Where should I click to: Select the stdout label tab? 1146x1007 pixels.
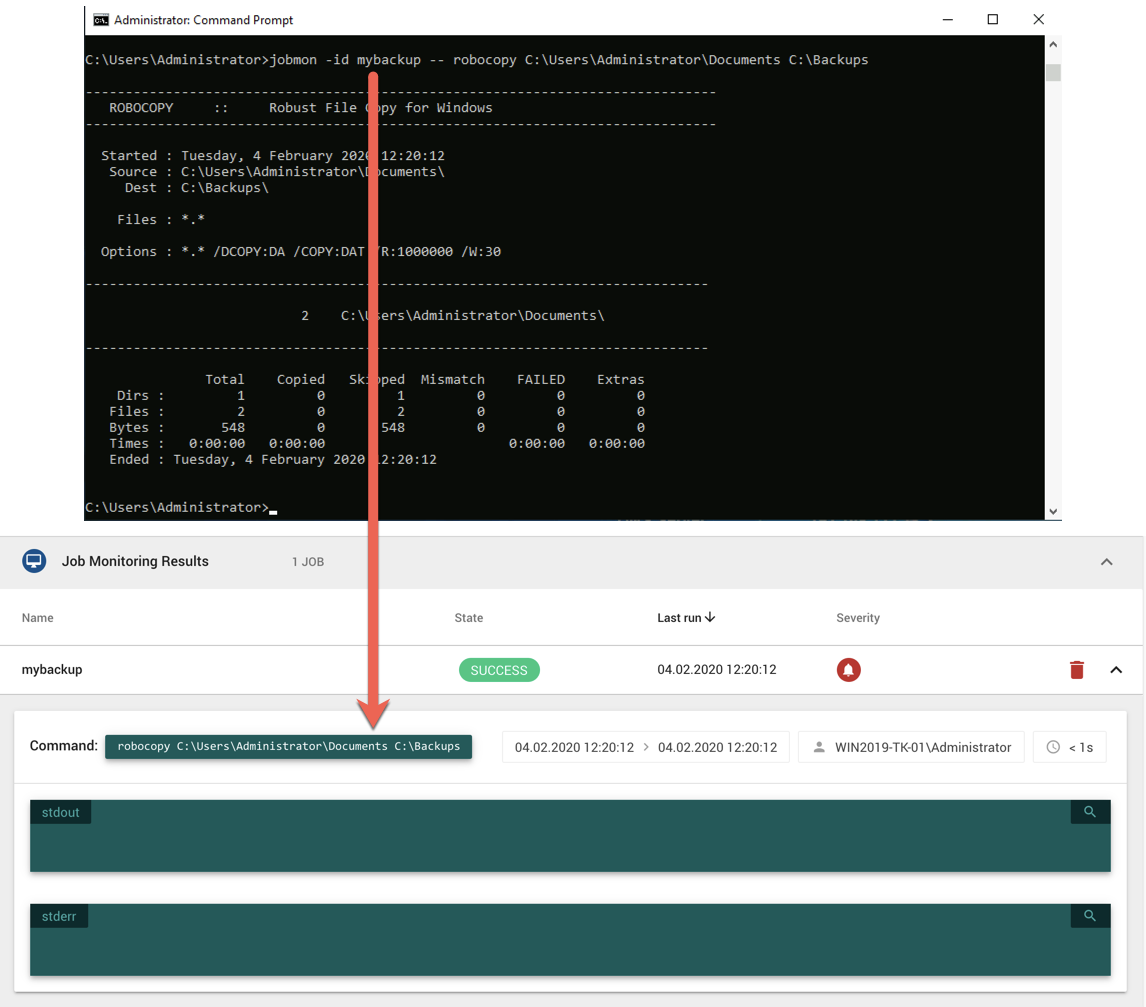[61, 812]
